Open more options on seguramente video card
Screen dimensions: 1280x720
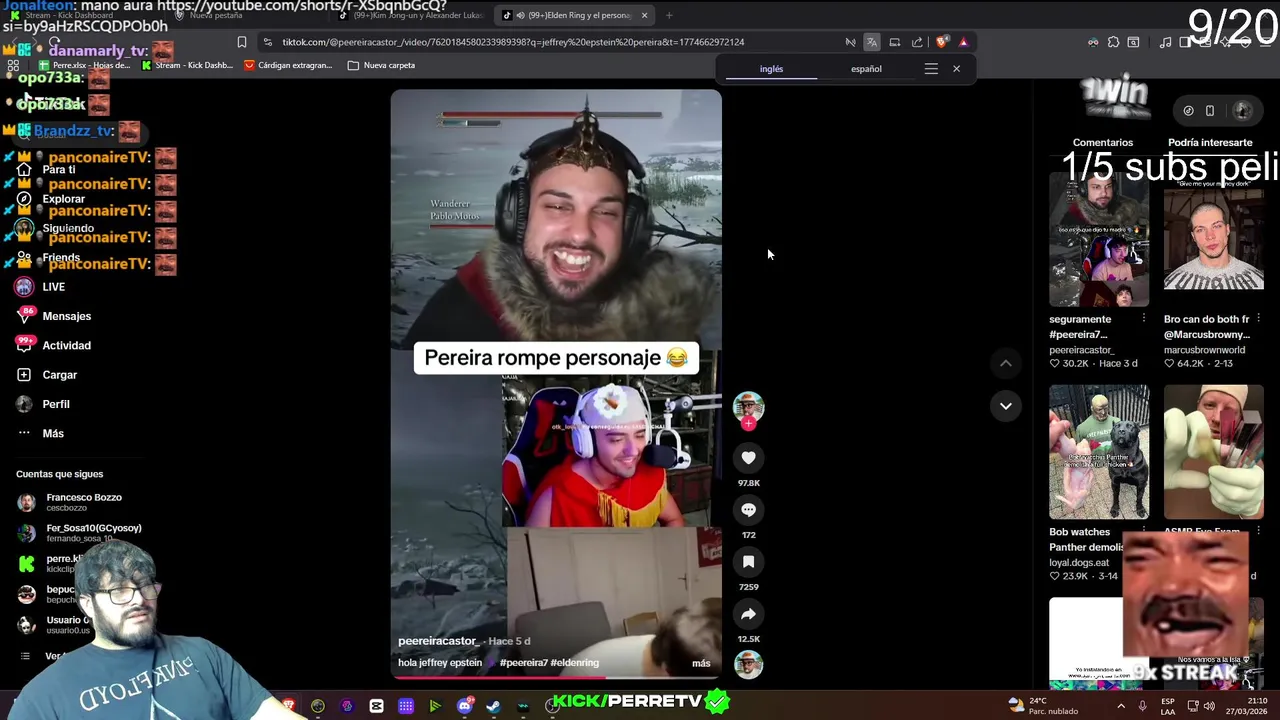tap(1144, 319)
